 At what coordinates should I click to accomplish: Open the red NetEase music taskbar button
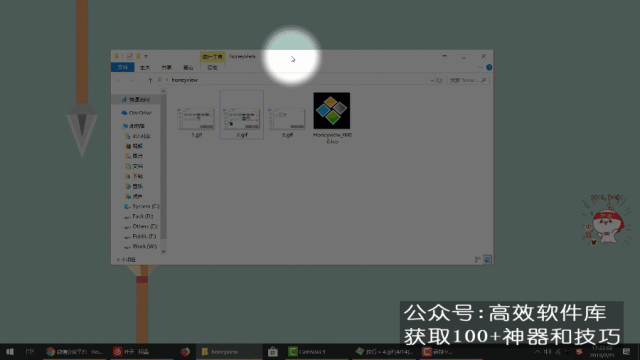click(141, 351)
